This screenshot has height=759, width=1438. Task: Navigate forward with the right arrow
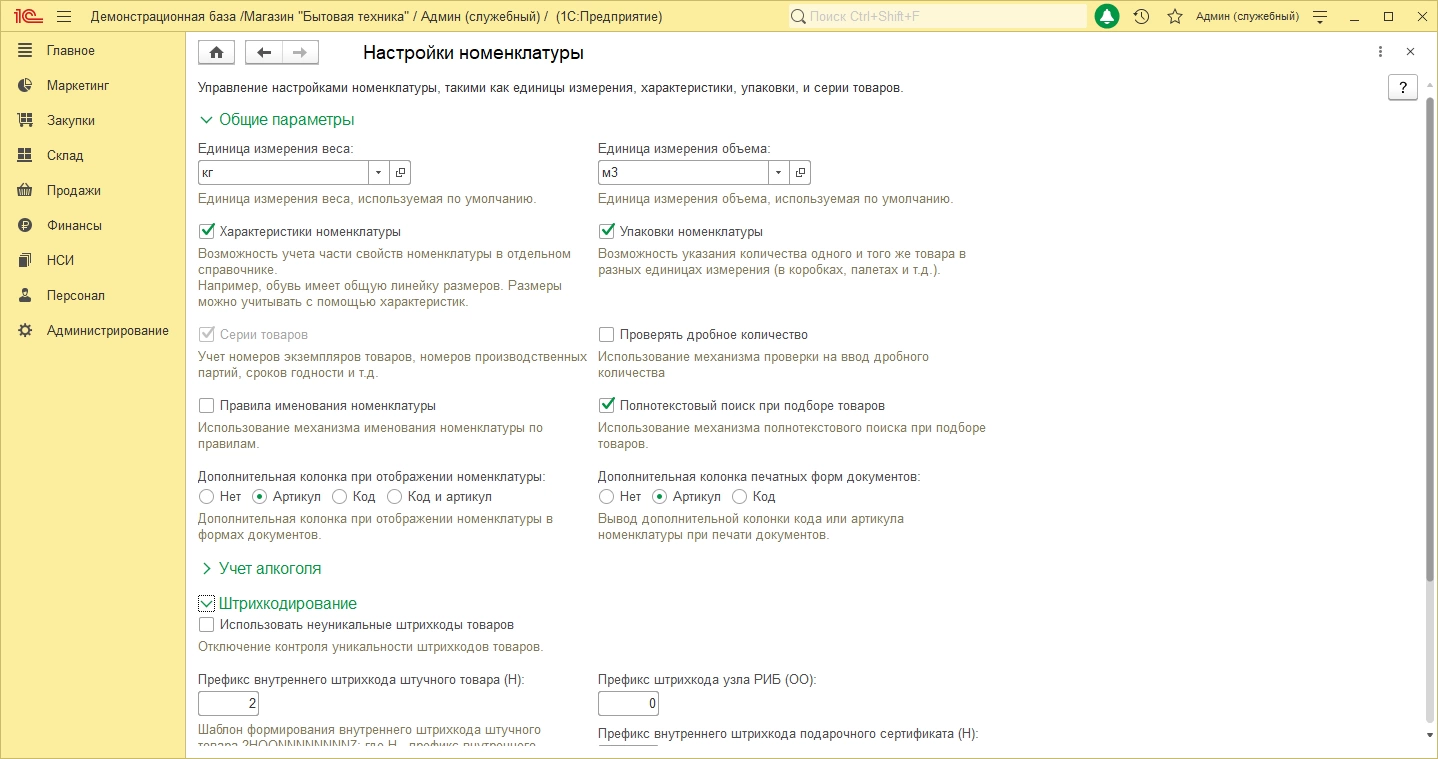300,53
